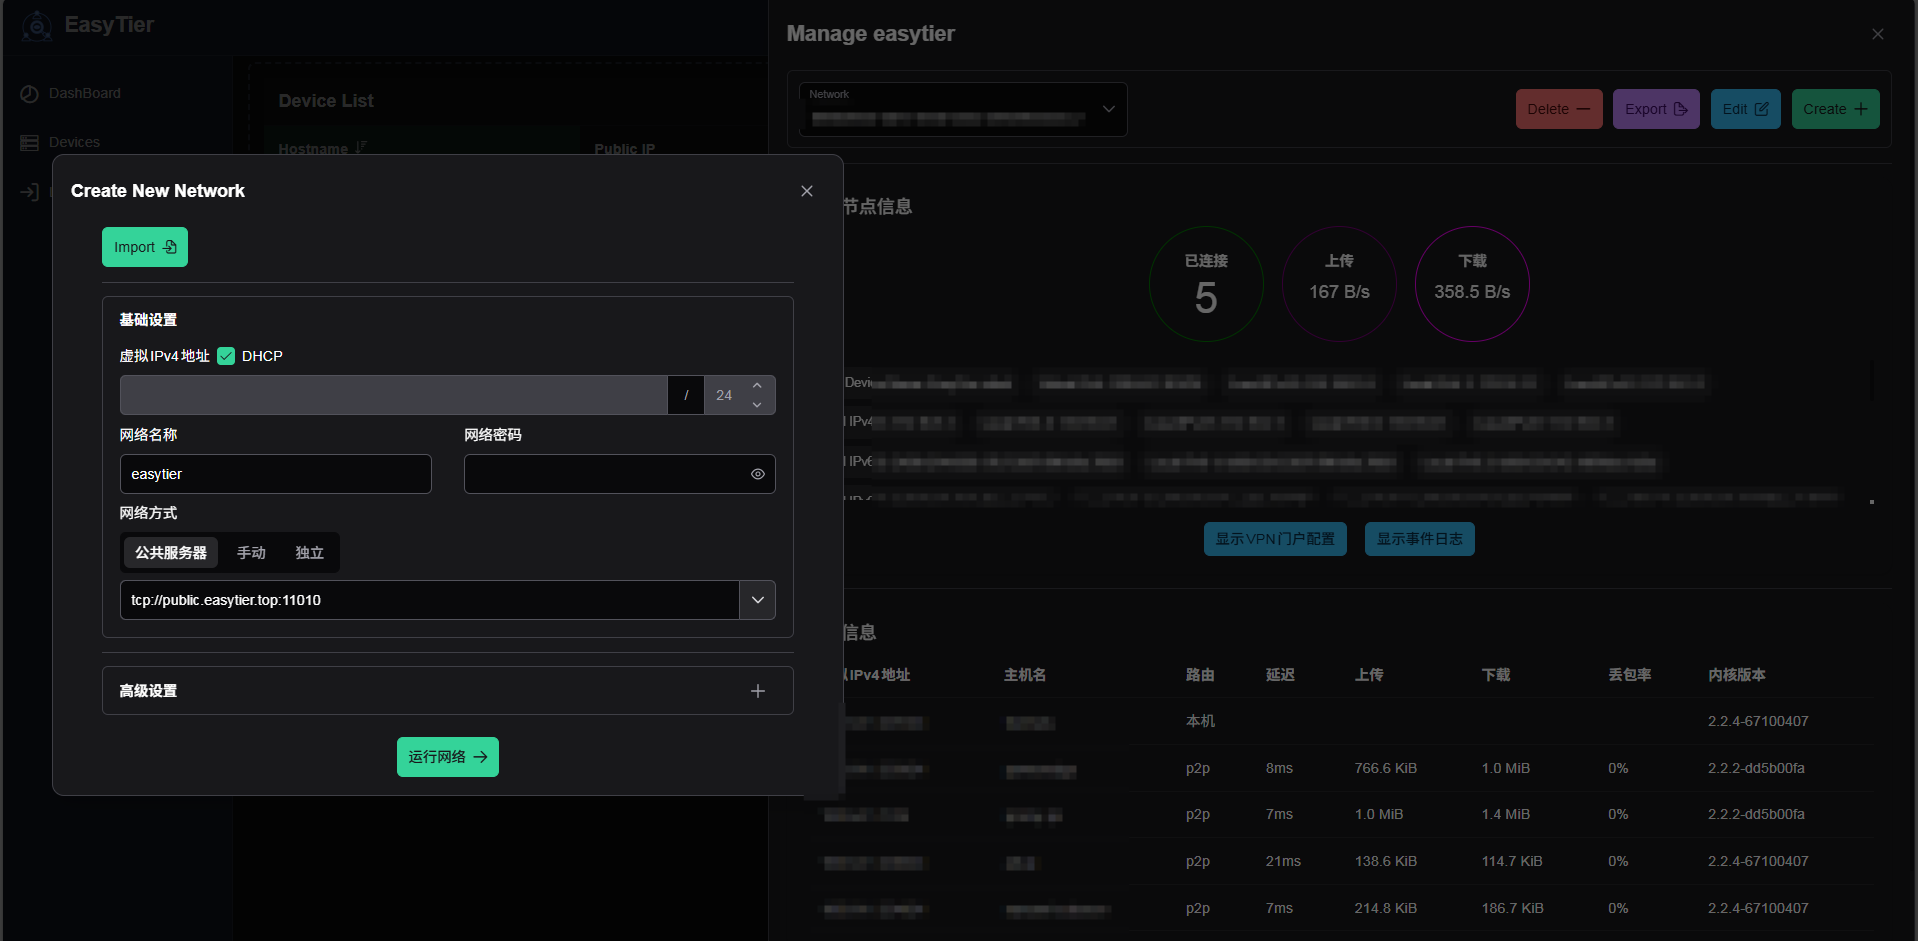Click the 已连接 5 status circle

[1206, 284]
